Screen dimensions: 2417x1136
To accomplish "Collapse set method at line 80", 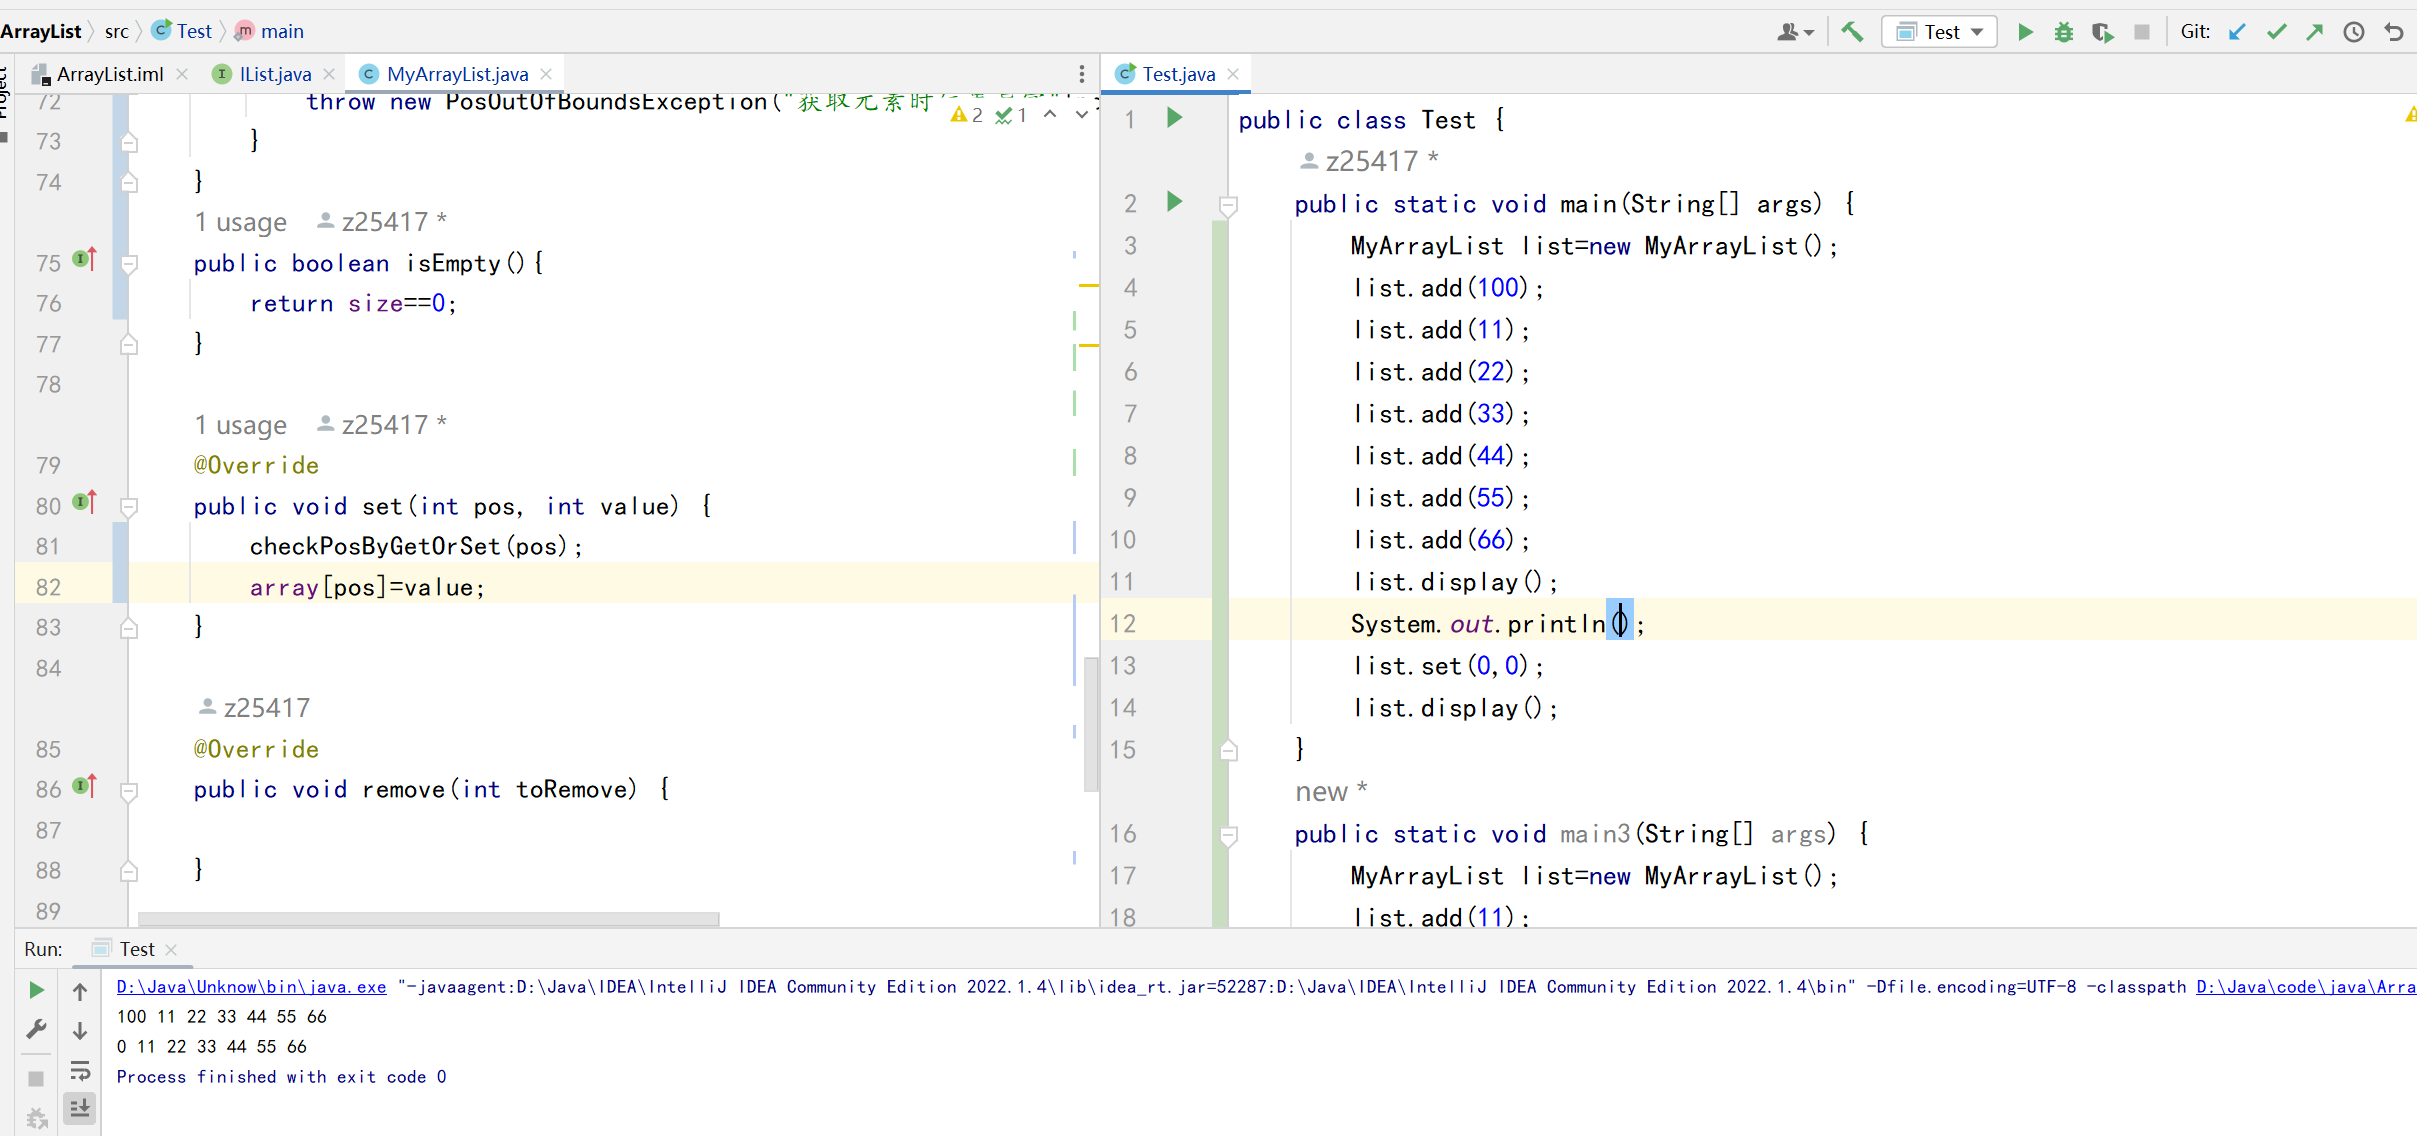I will (129, 507).
